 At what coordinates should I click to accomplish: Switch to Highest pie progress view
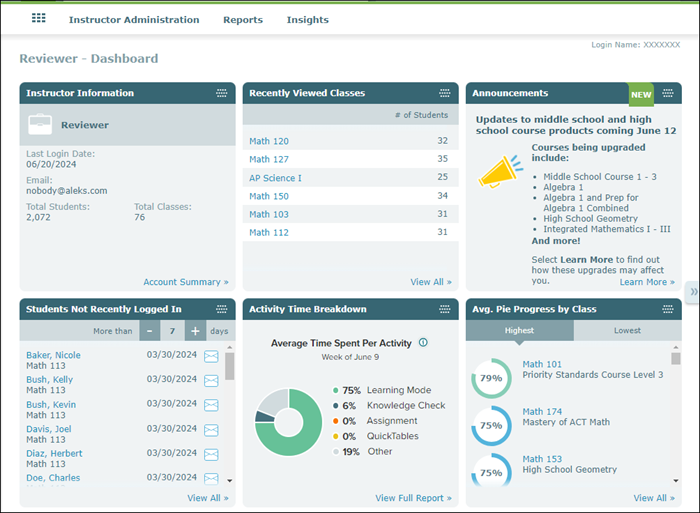[519, 331]
